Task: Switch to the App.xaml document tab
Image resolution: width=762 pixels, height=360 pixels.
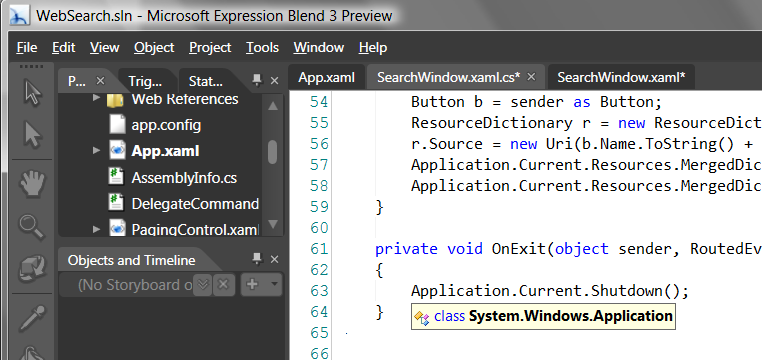Action: (326, 77)
